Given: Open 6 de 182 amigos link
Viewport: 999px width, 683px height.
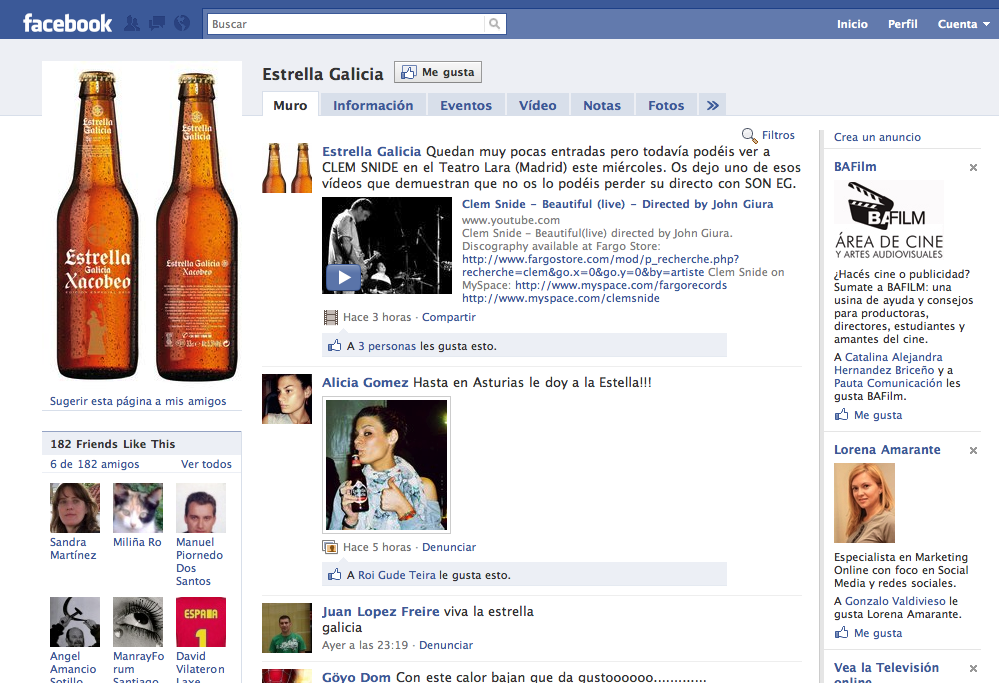Looking at the screenshot, I should click(x=95, y=464).
